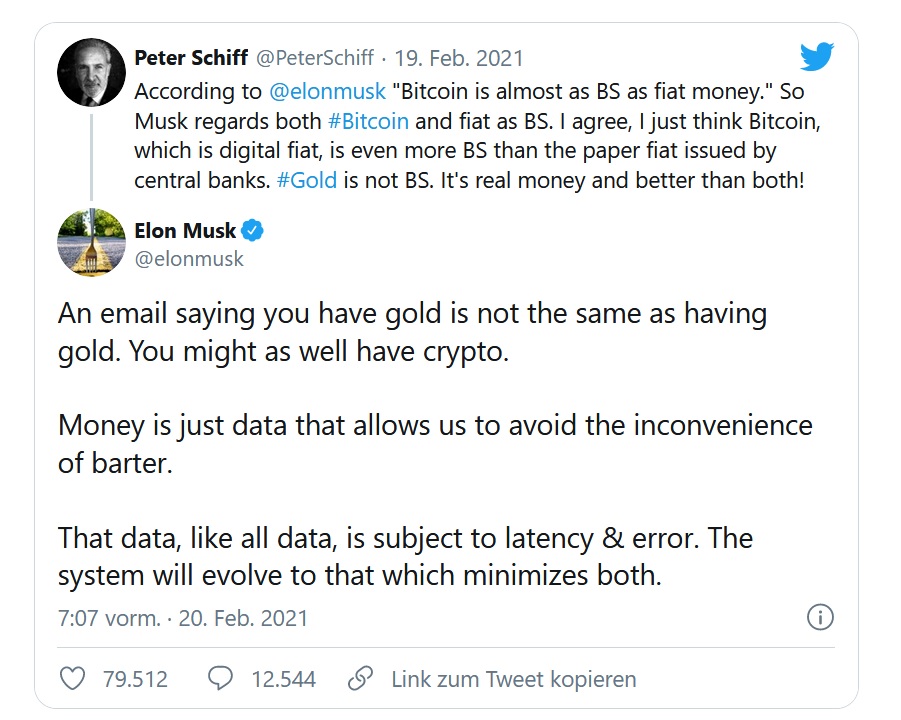
Task: Click Peter Schiff display name
Action: click(x=192, y=59)
